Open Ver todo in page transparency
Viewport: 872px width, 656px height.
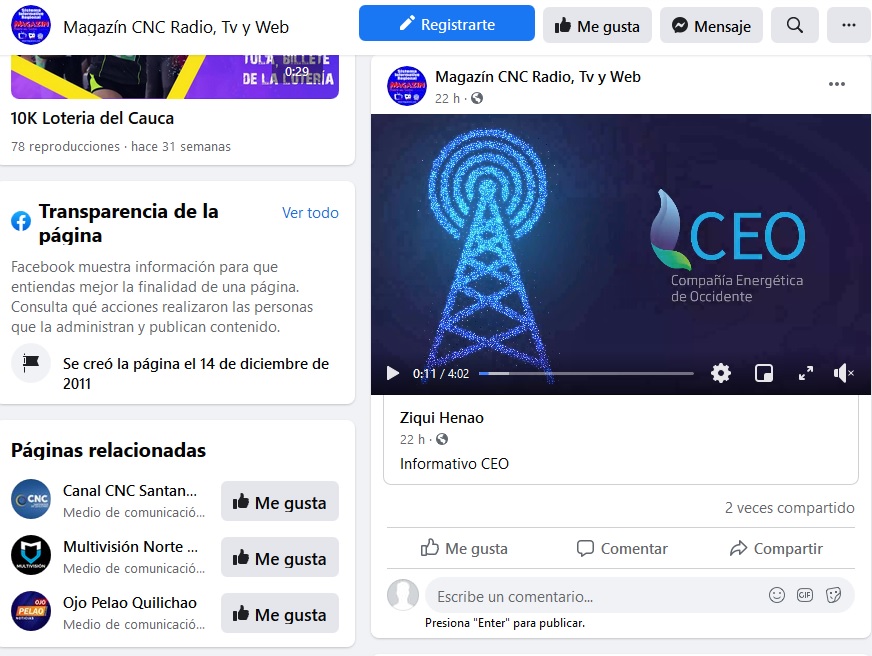click(x=310, y=213)
